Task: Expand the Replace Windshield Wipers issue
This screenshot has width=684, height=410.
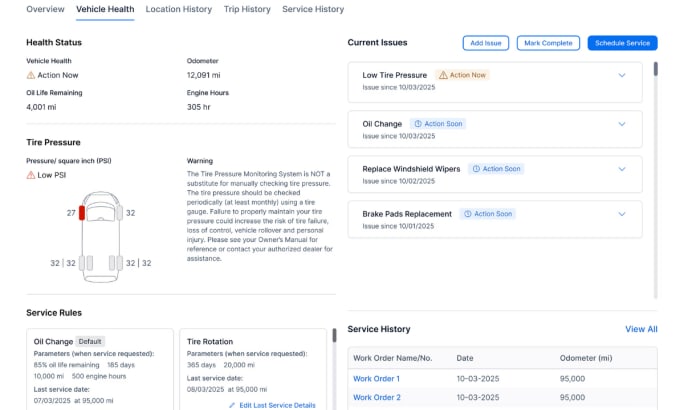Action: pos(622,169)
